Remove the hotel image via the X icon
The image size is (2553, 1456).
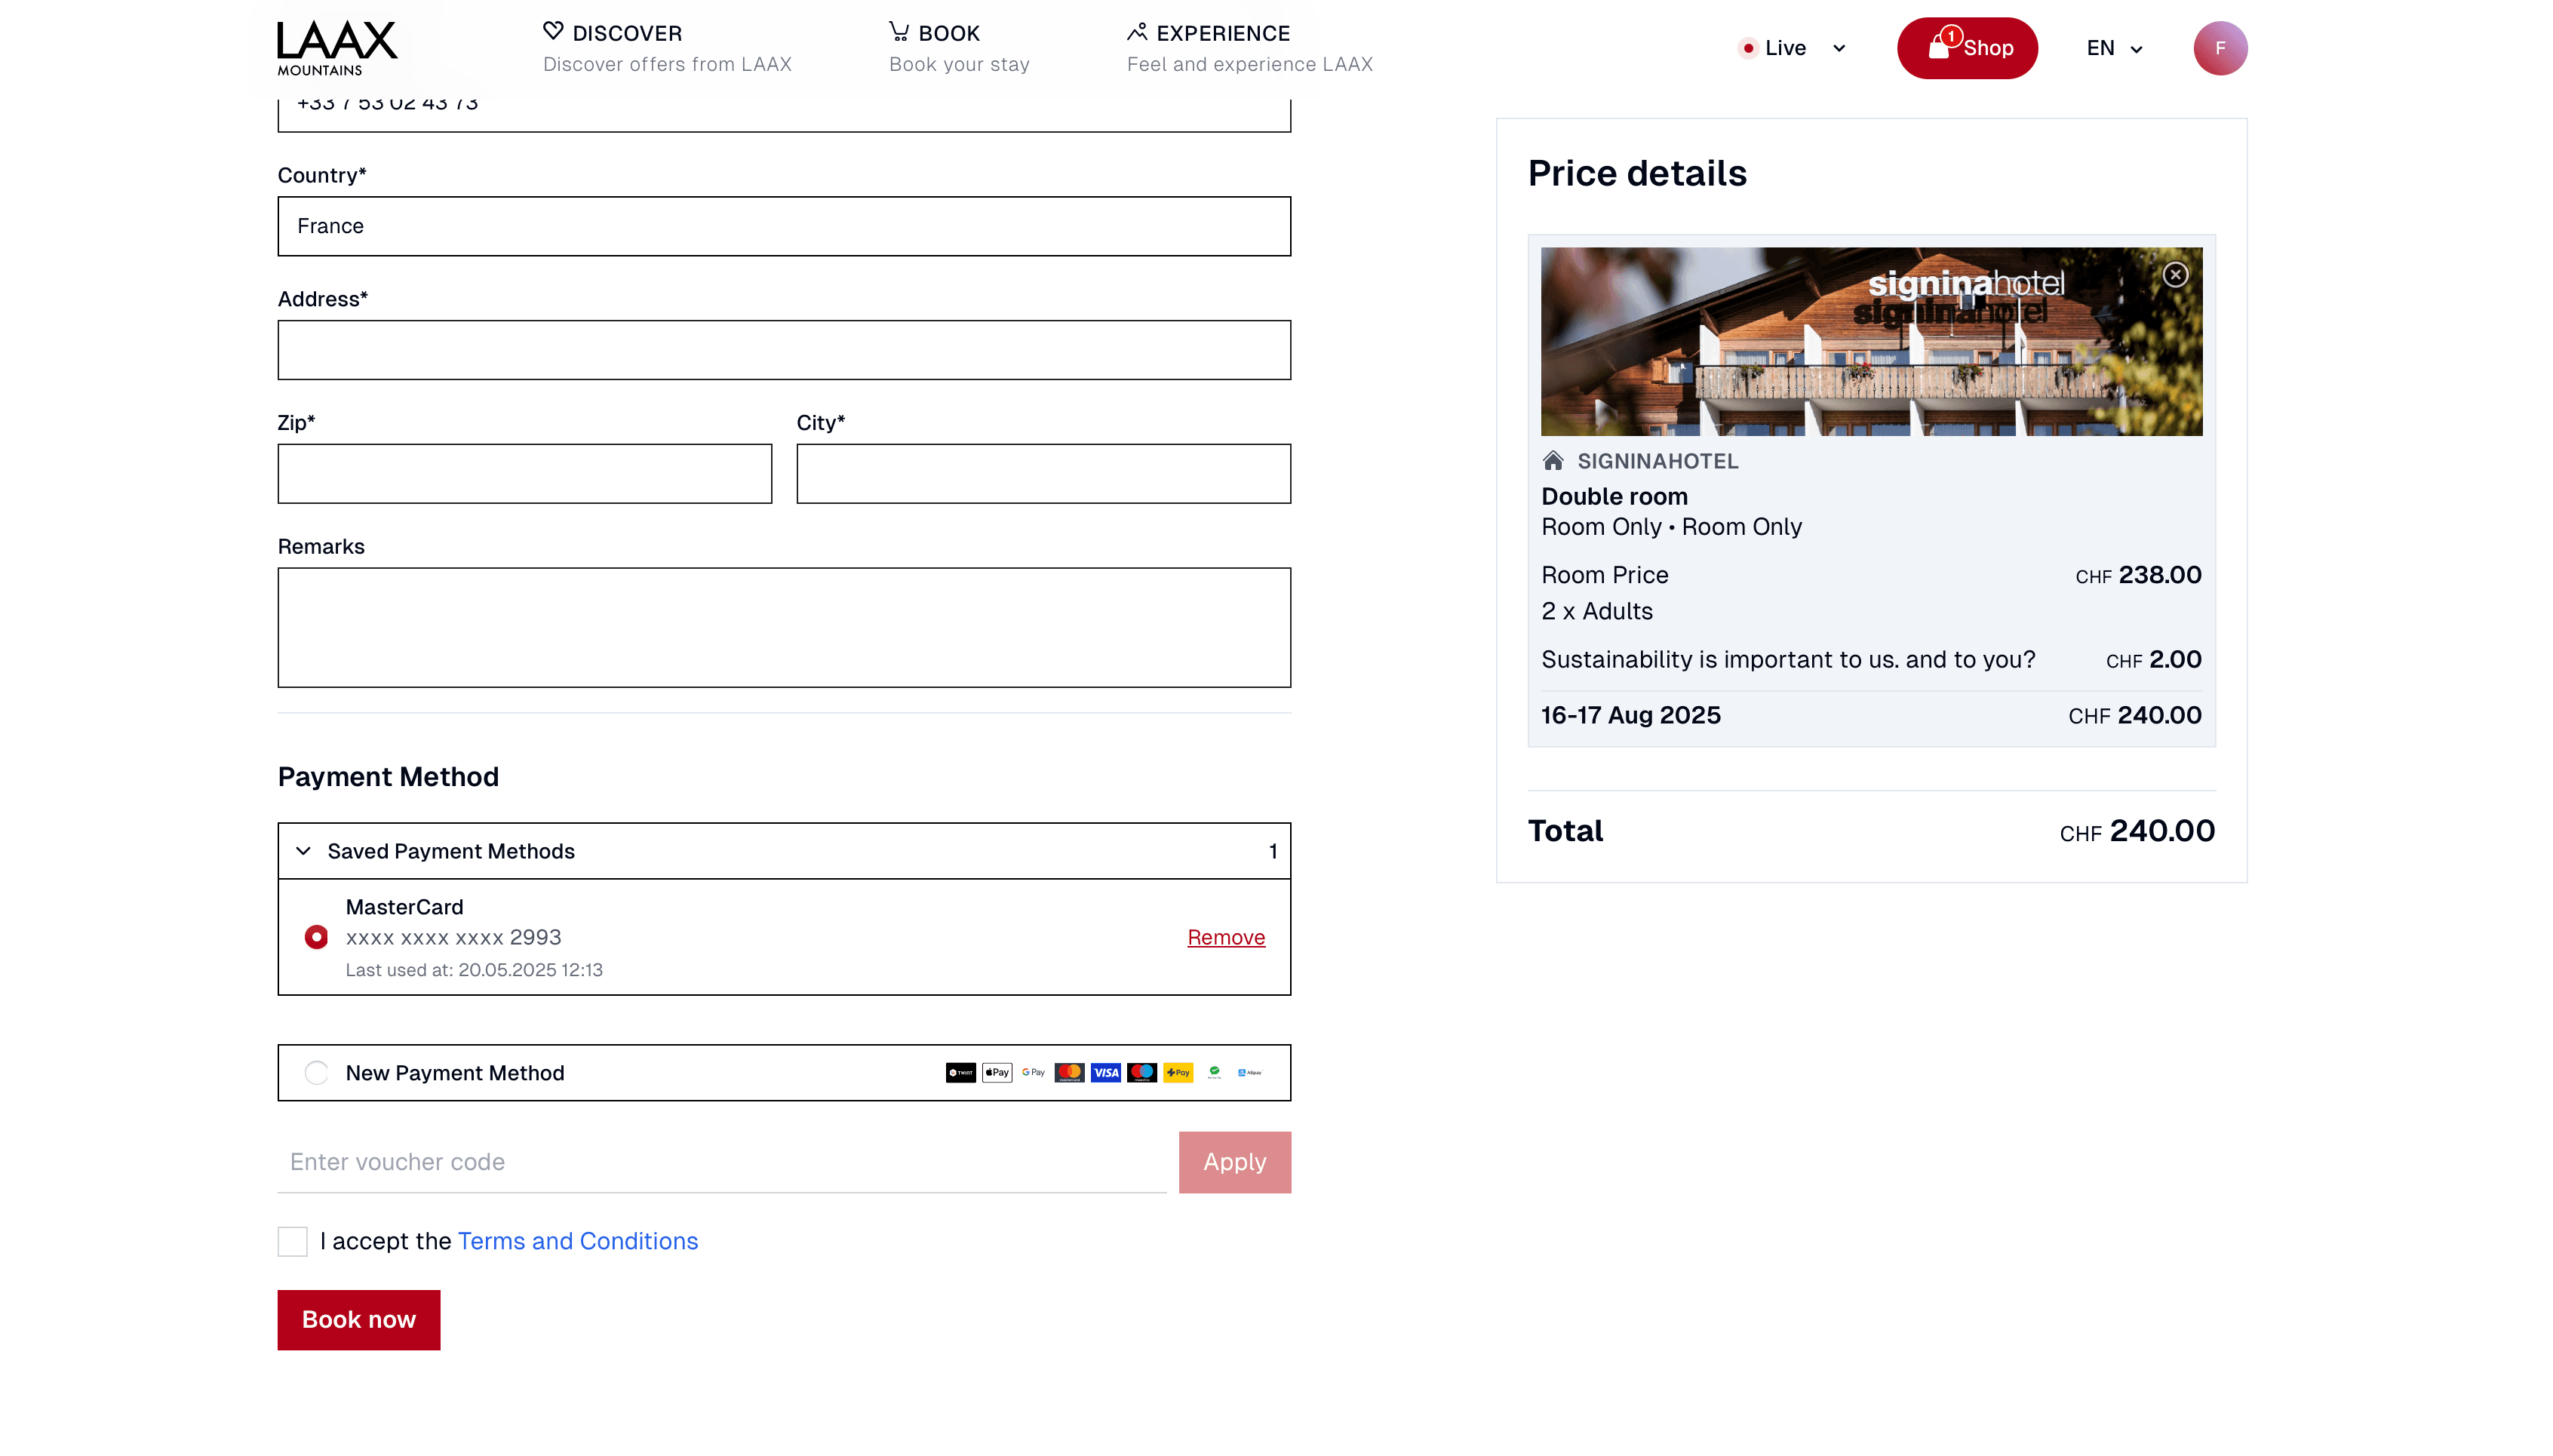pyautogui.click(x=2176, y=274)
